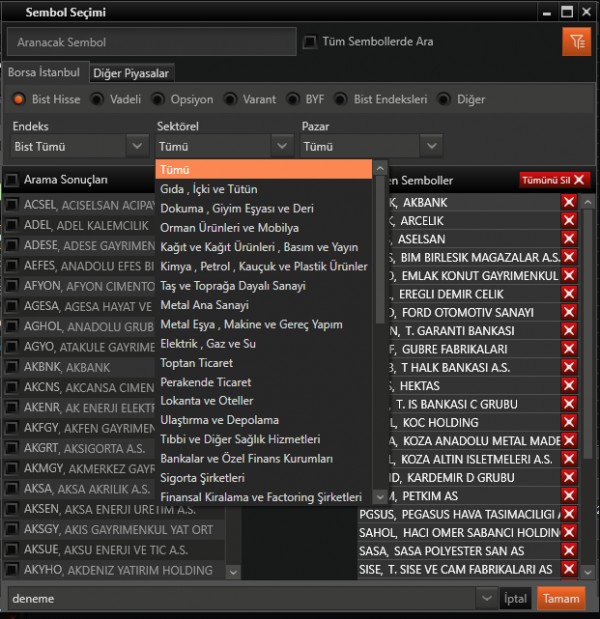Select Toptan Ticaret sector

click(264, 363)
